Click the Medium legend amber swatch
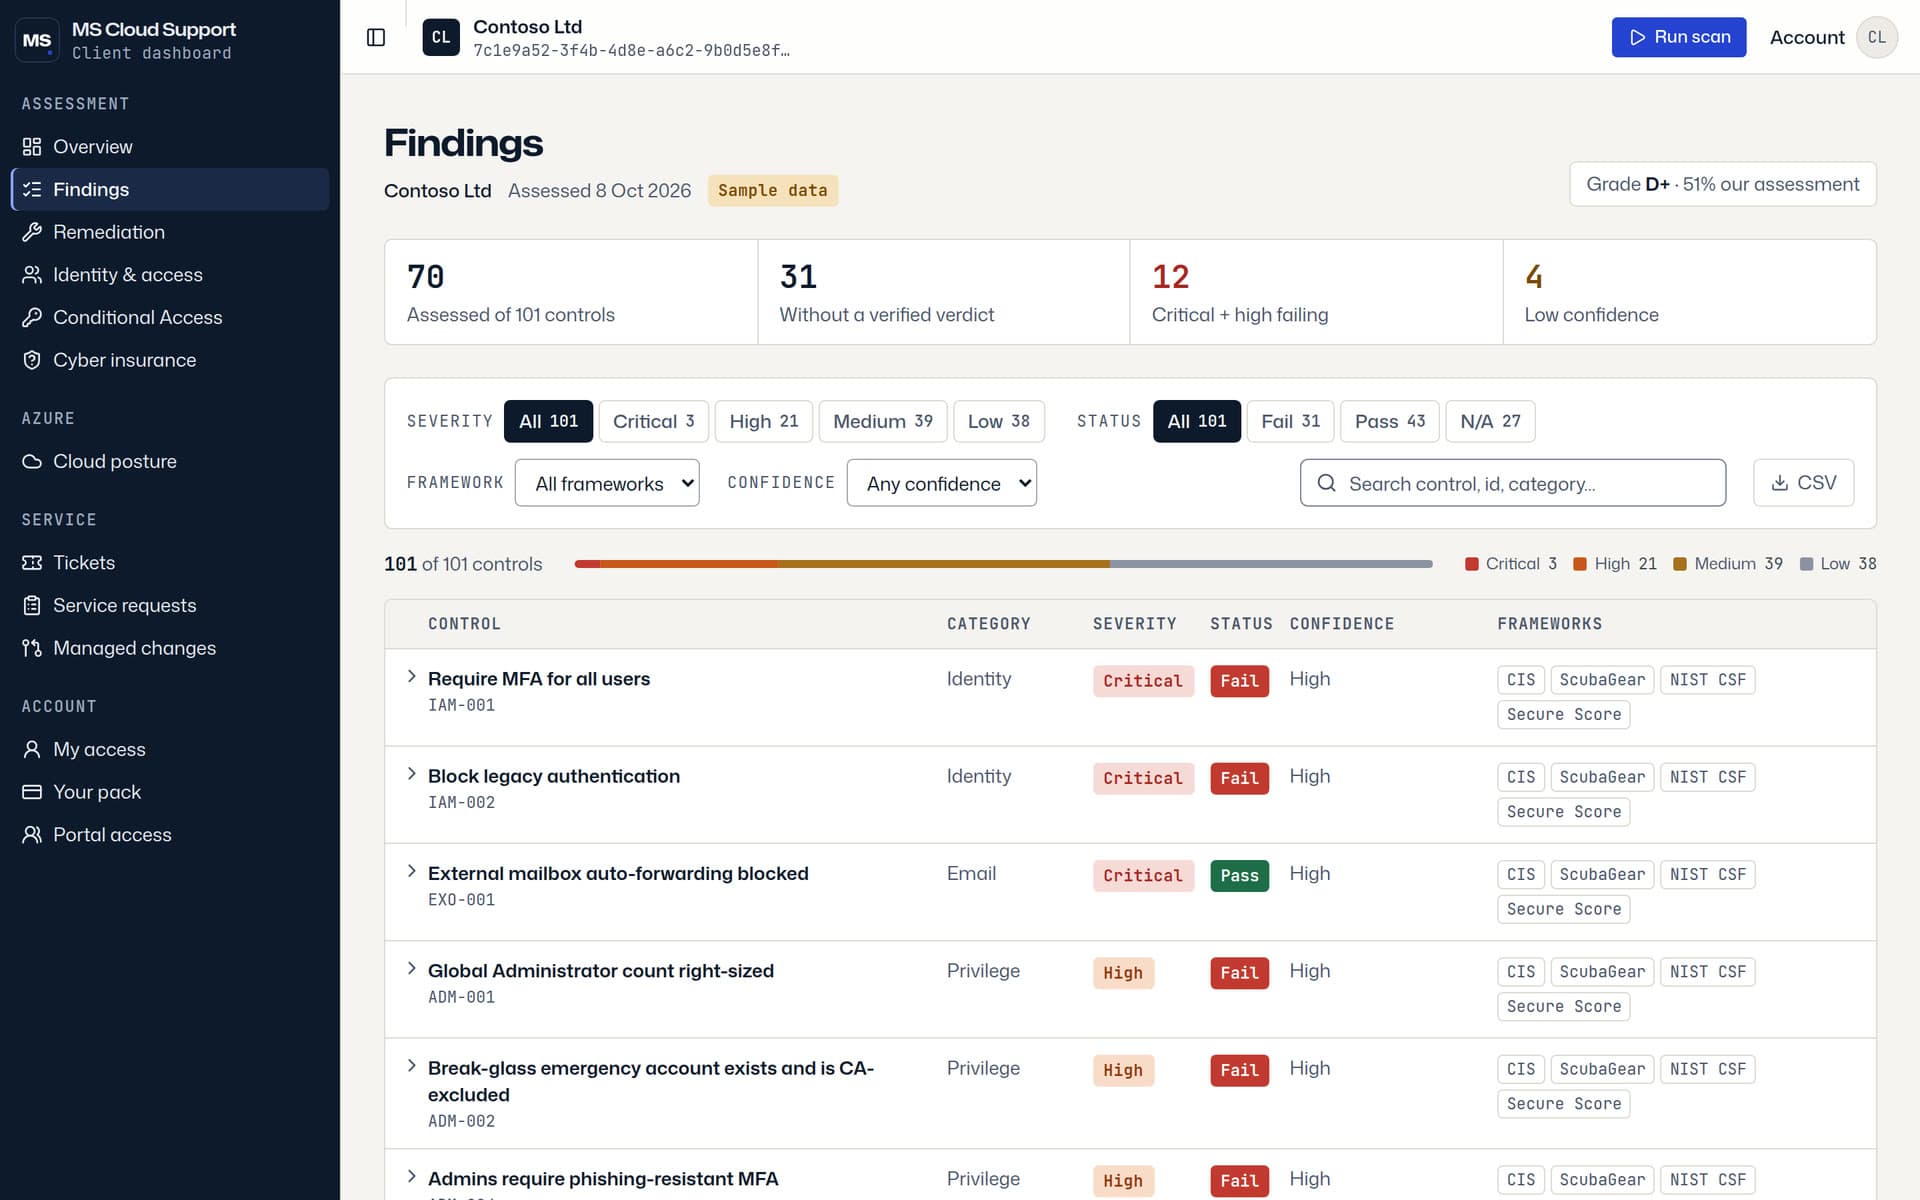This screenshot has width=1920, height=1200. [1680, 564]
